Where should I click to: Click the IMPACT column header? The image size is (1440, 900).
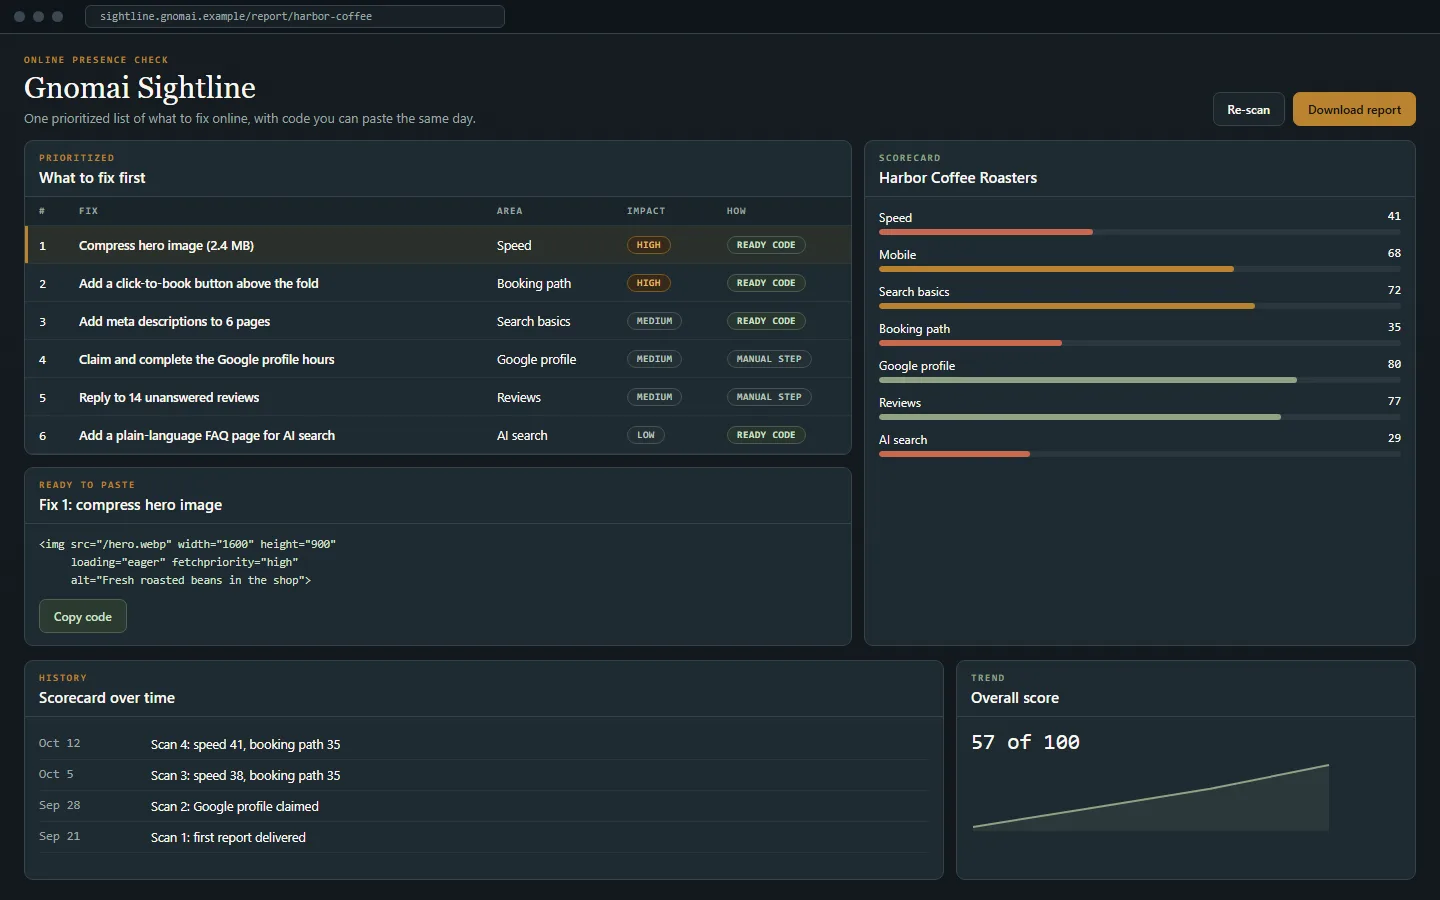pyautogui.click(x=646, y=211)
